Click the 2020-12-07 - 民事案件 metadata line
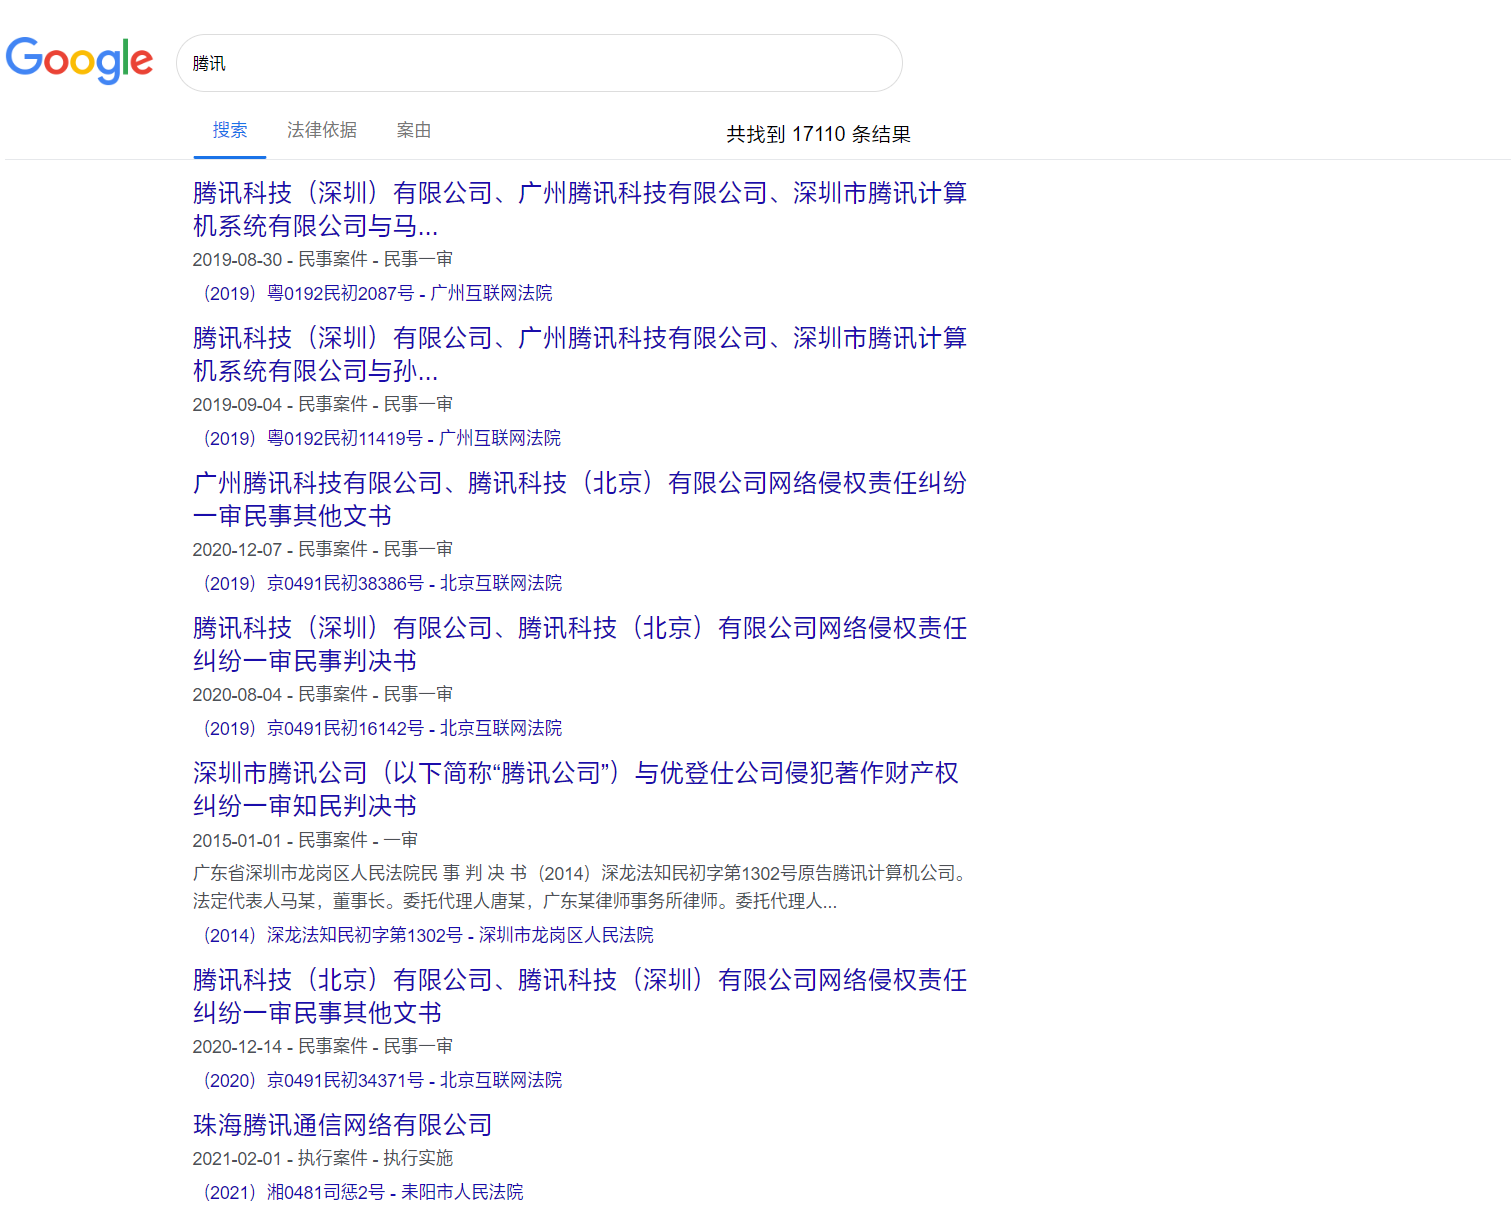The height and width of the screenshot is (1211, 1511). [x=323, y=549]
